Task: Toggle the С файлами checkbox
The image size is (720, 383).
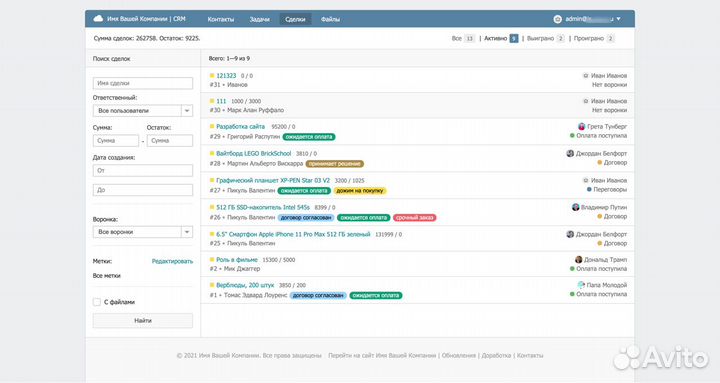Action: tap(97, 302)
